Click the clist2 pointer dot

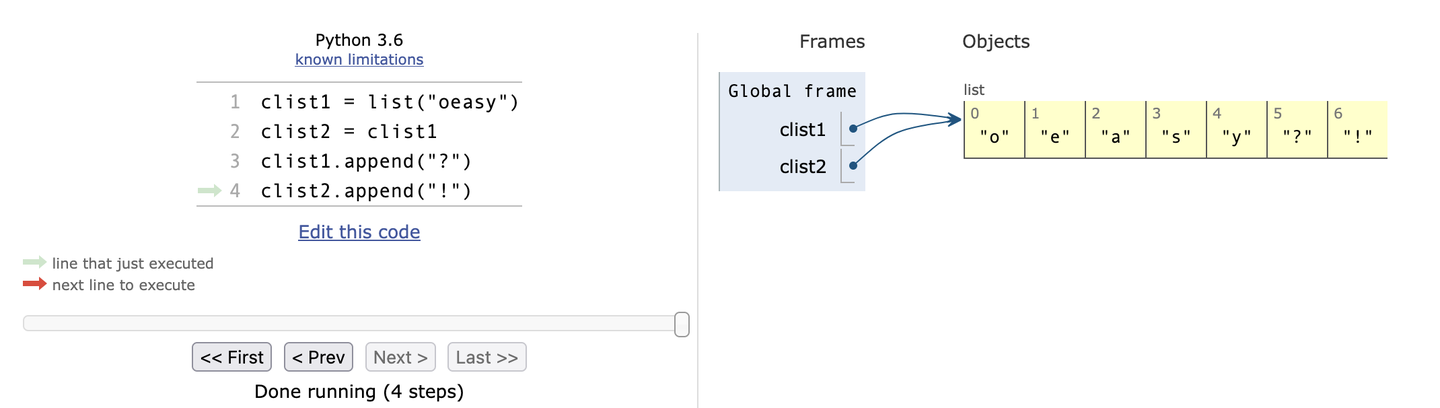click(852, 167)
